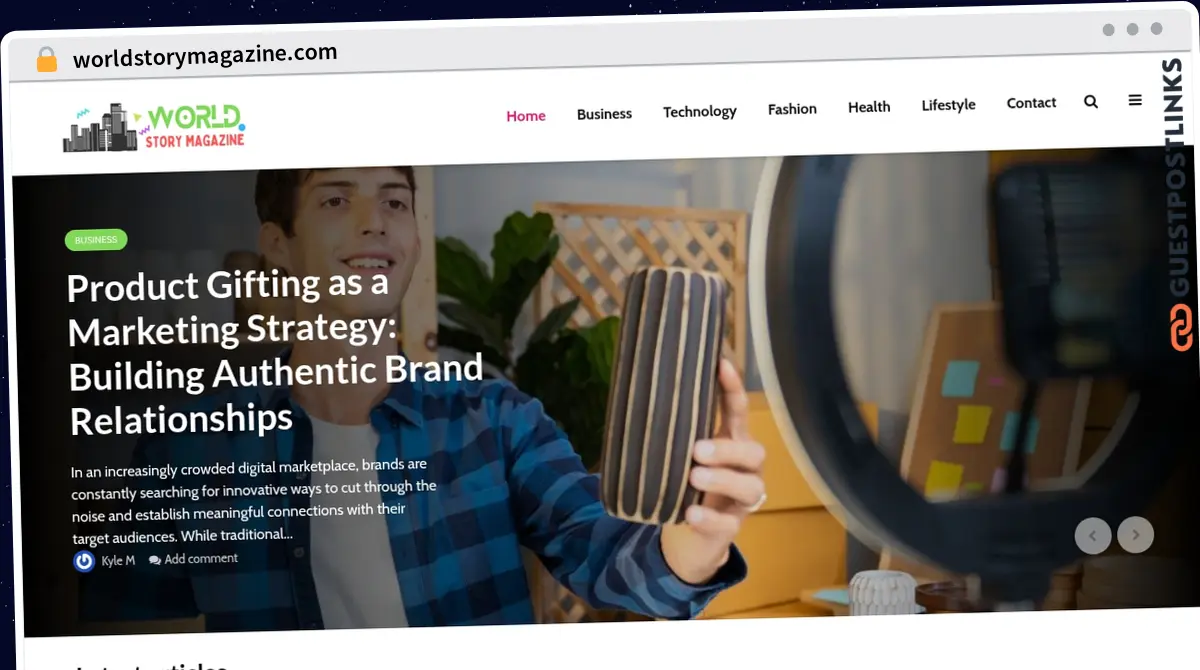Screen dimensions: 1200x670
Task: Click the World Story Magazine logo
Action: [x=154, y=128]
